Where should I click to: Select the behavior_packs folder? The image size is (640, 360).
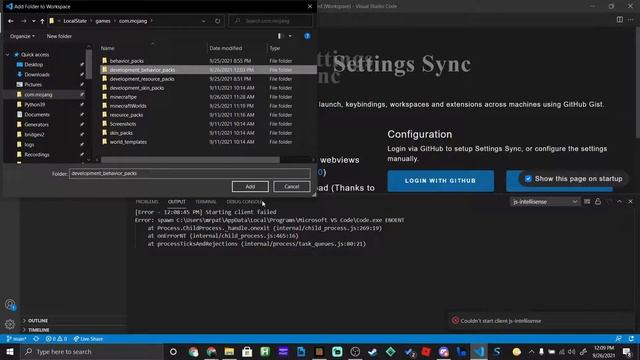coord(127,61)
